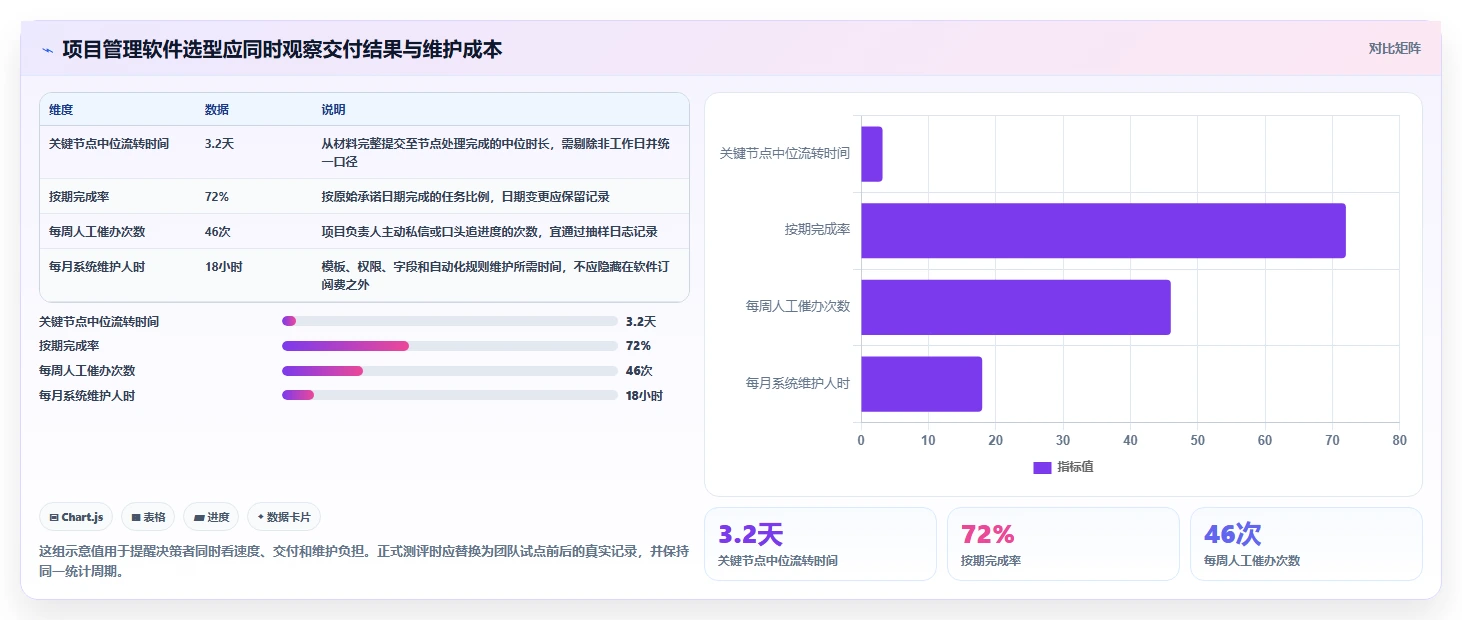The image size is (1462, 620).
Task: Click the 3.2天 table cell
Action: [219, 144]
